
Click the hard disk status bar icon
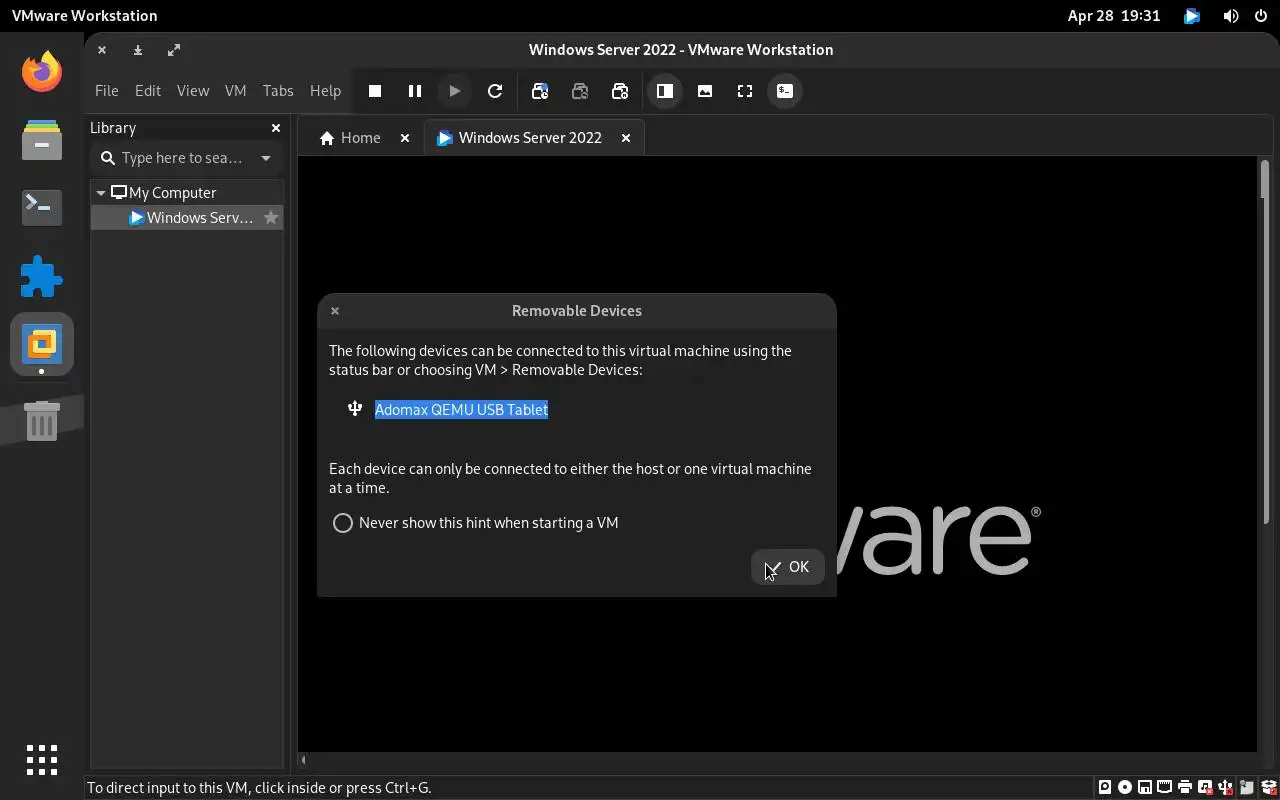coord(1105,787)
